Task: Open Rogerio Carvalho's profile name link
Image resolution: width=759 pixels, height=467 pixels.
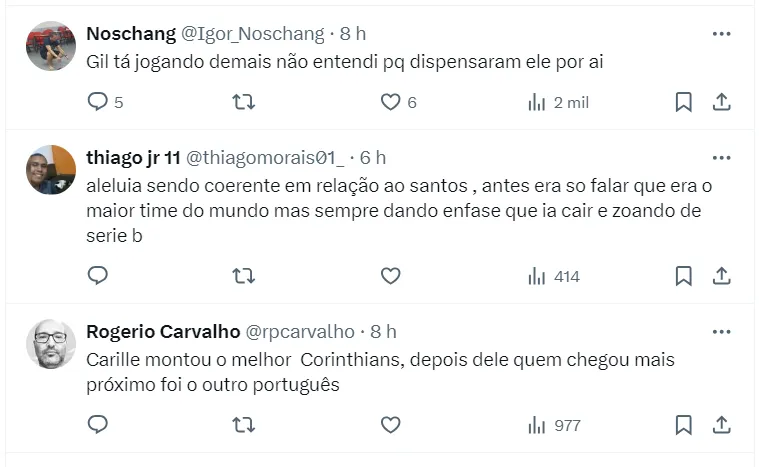Action: (x=161, y=332)
